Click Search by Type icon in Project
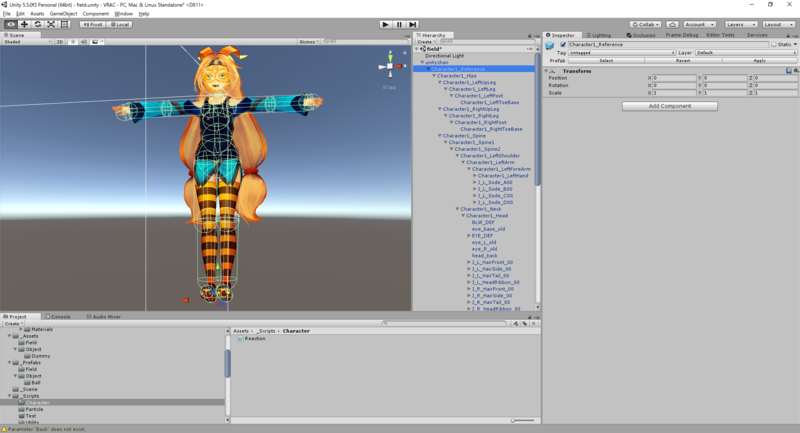800x433 pixels. 516,323
